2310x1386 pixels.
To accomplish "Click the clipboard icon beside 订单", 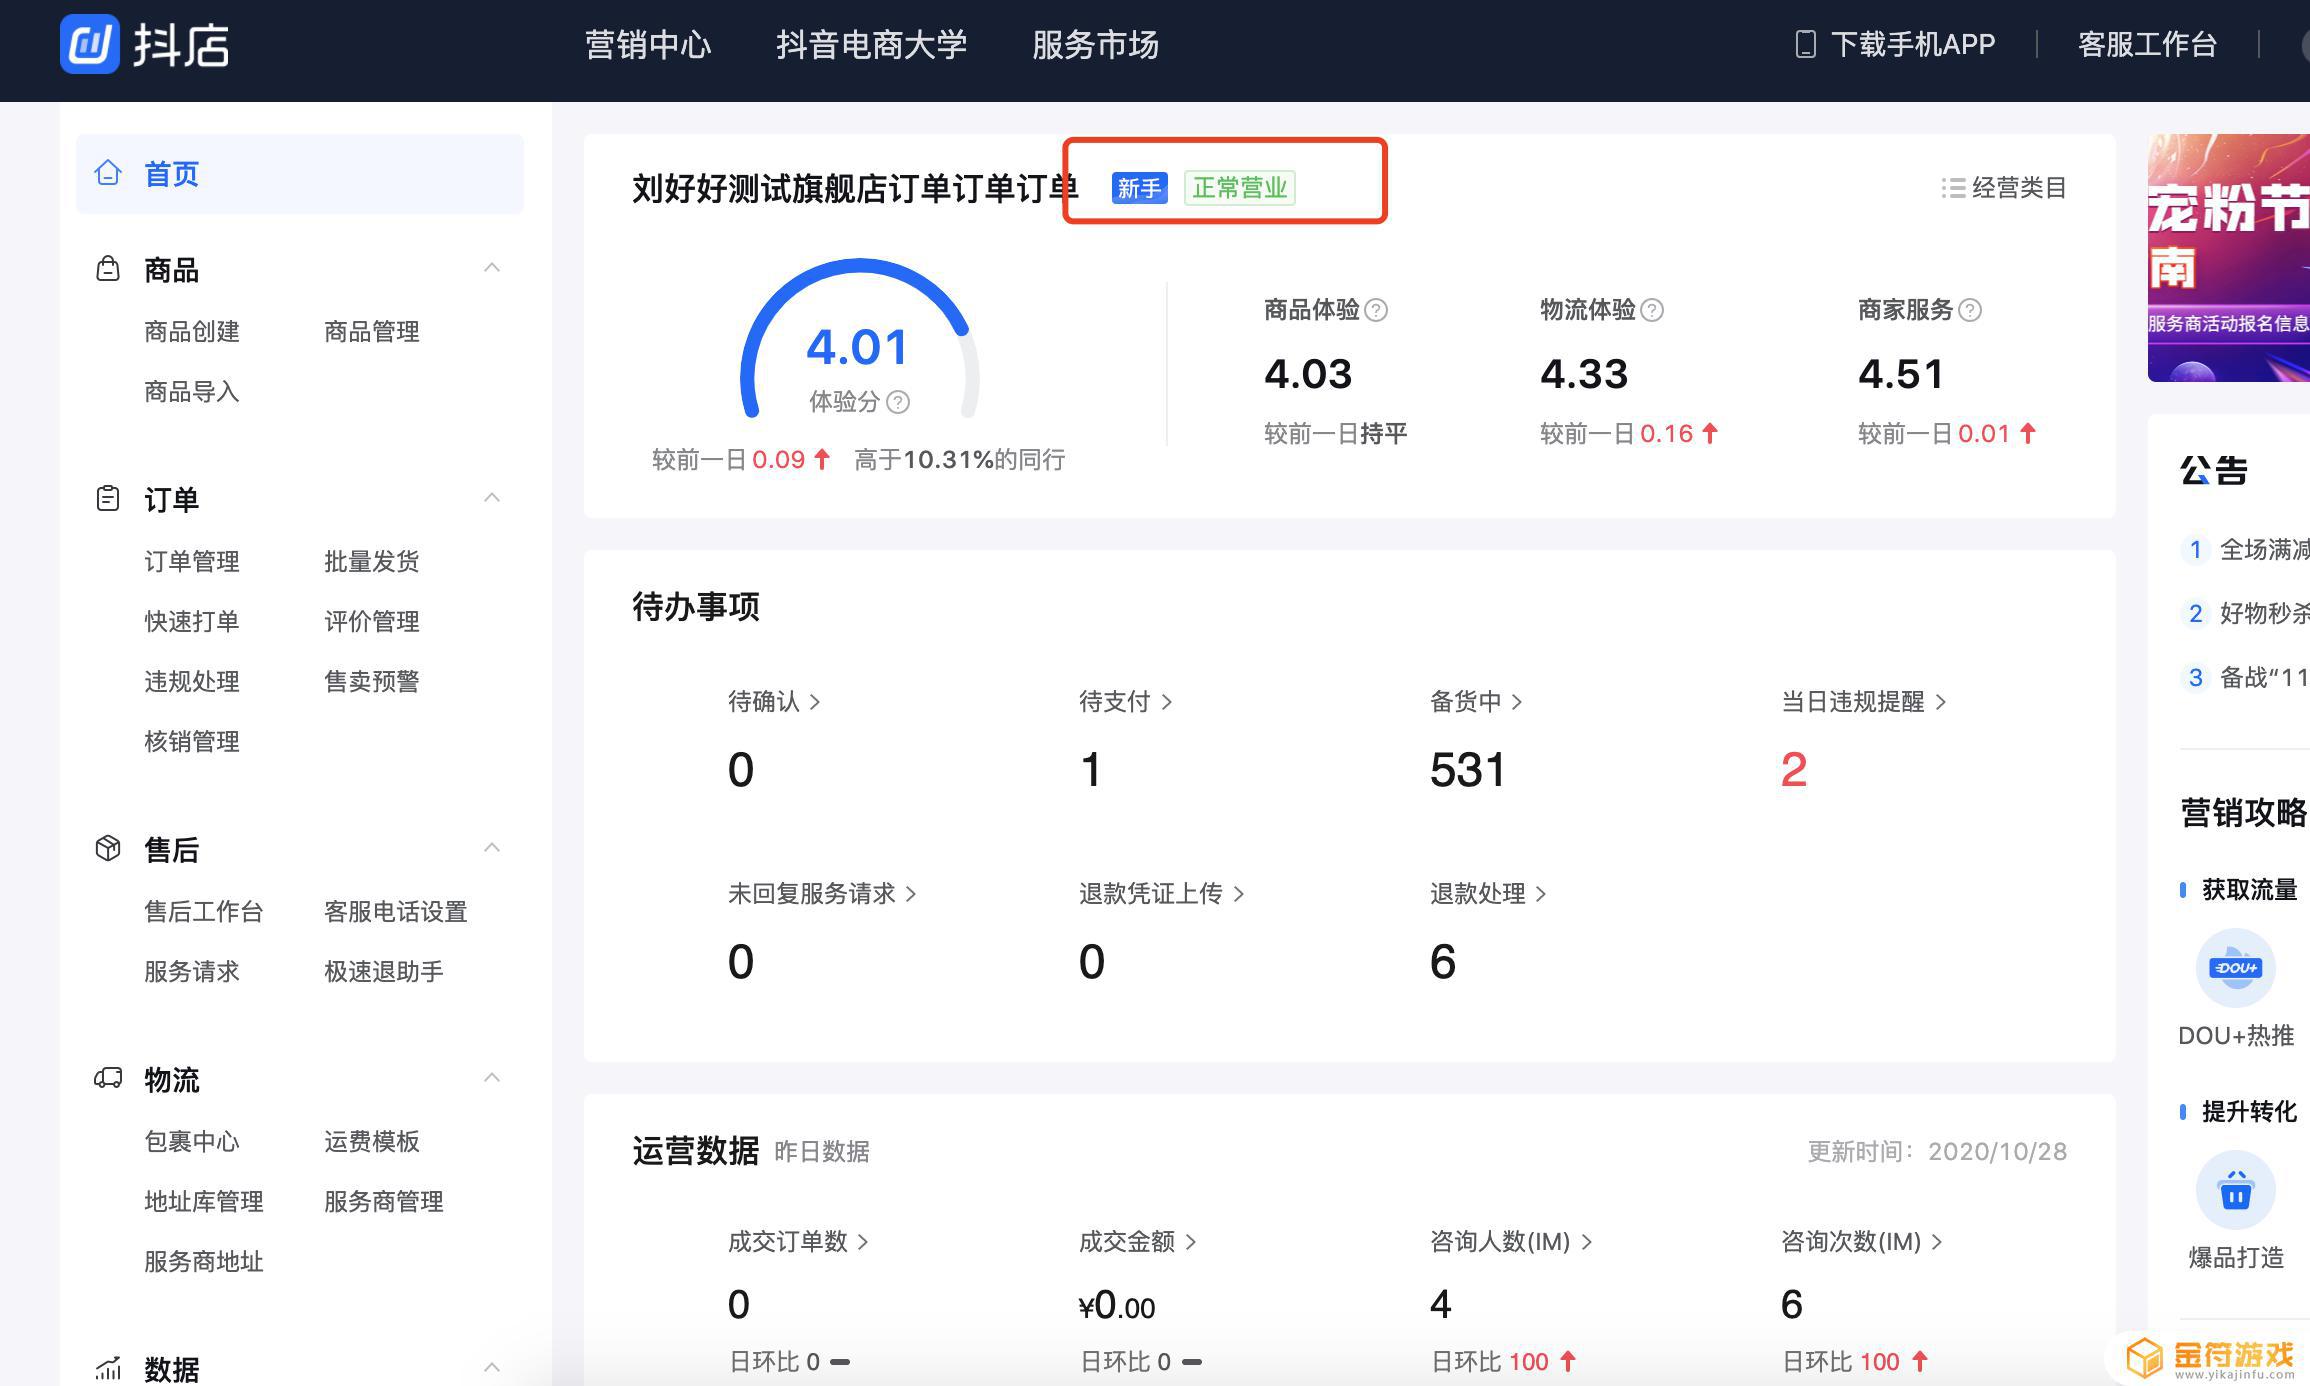I will [108, 499].
